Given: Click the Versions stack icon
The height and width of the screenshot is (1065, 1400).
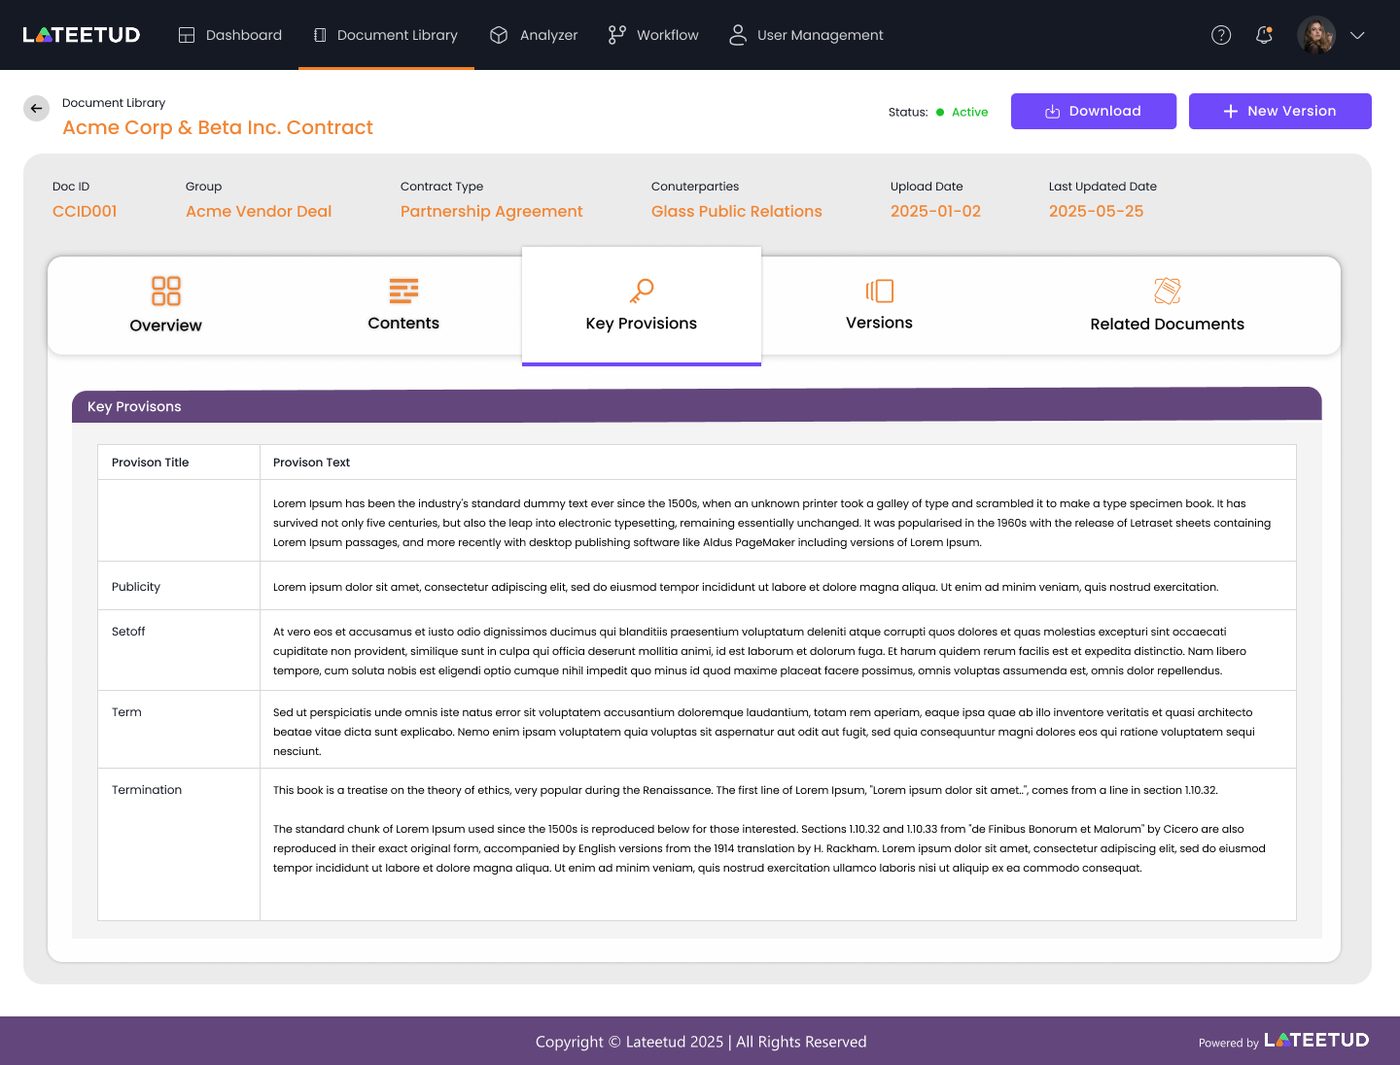Looking at the screenshot, I should tap(879, 291).
